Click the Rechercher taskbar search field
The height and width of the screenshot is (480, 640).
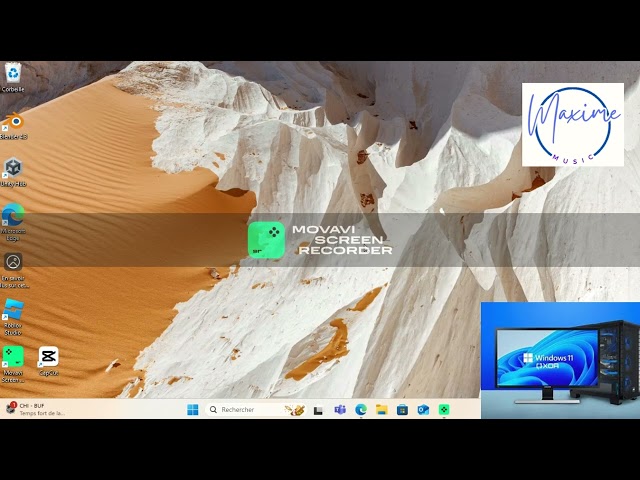(x=256, y=409)
